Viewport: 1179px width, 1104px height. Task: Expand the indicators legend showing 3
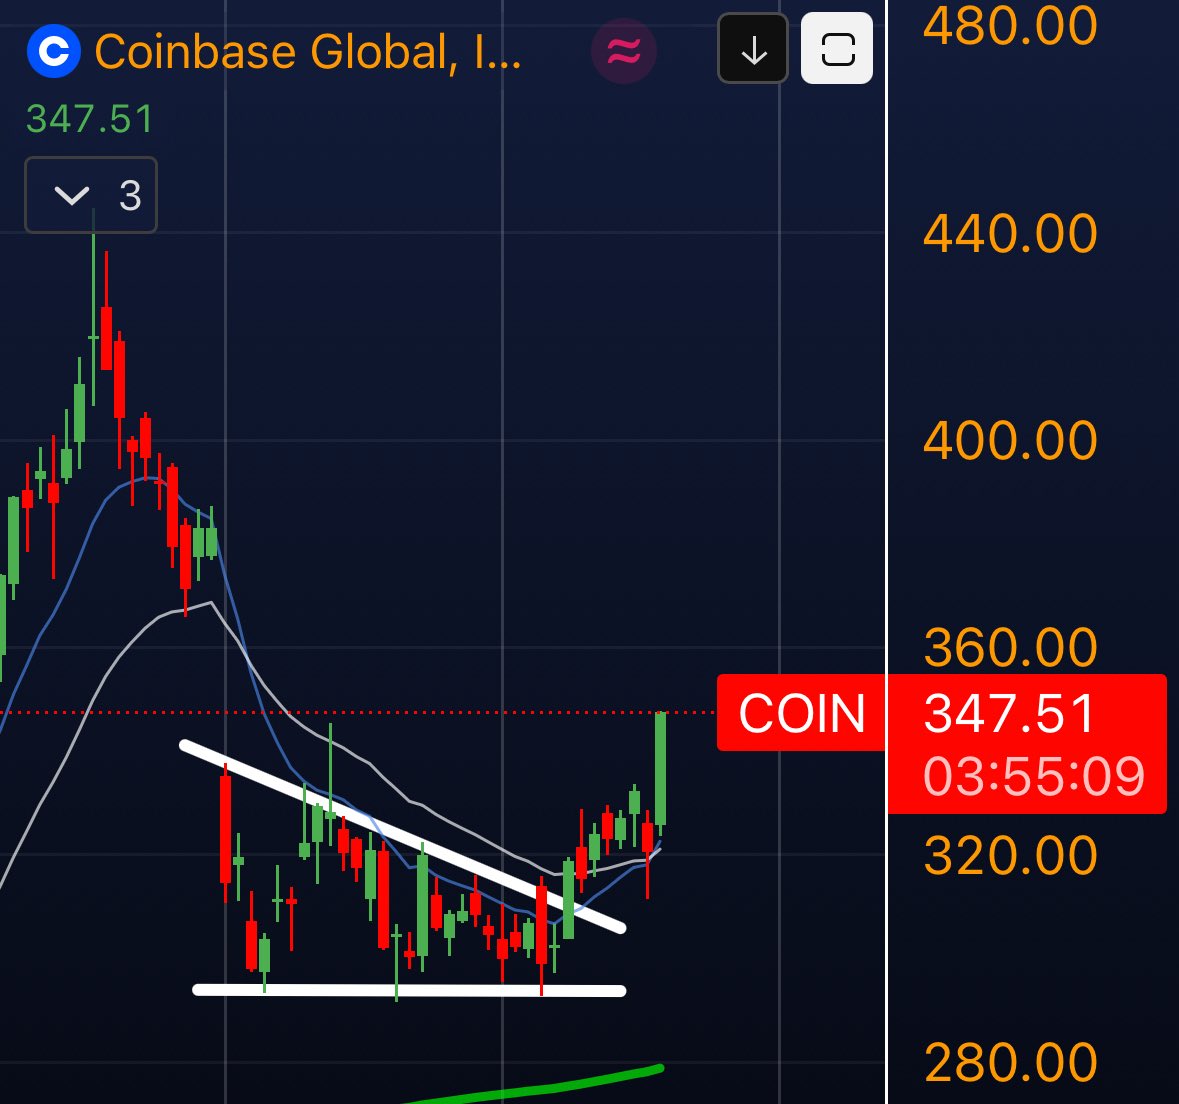point(91,195)
